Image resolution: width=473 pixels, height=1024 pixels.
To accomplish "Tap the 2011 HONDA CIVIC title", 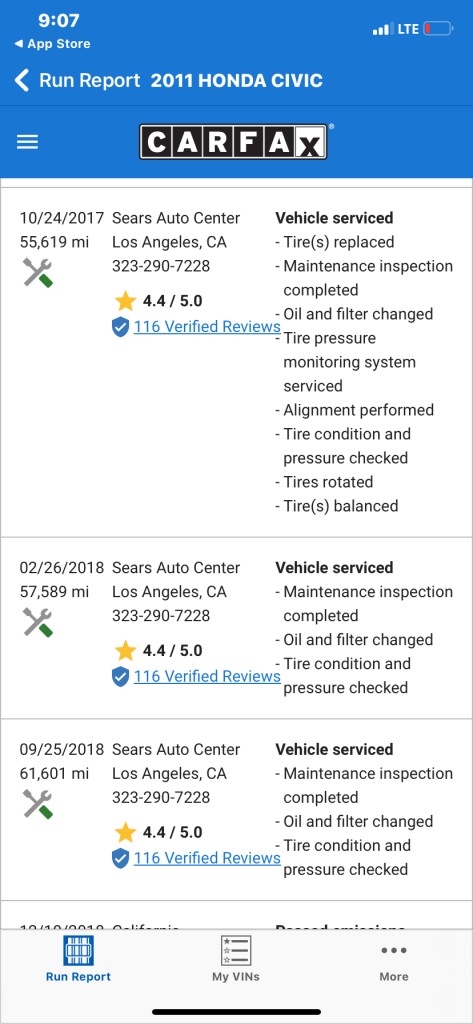I will click(236, 81).
